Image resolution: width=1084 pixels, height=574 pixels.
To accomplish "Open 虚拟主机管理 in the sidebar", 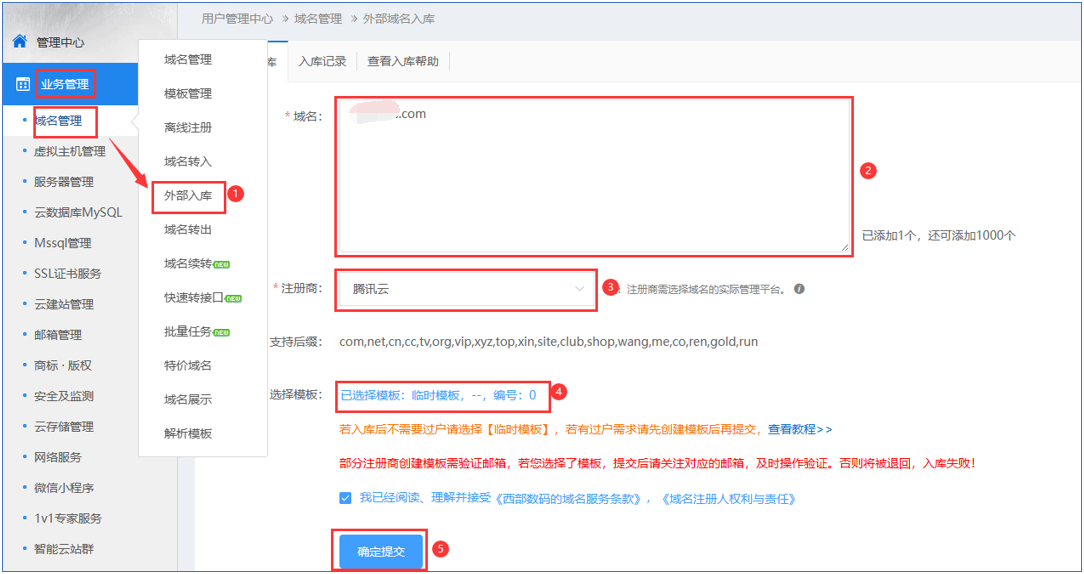I will click(x=69, y=151).
